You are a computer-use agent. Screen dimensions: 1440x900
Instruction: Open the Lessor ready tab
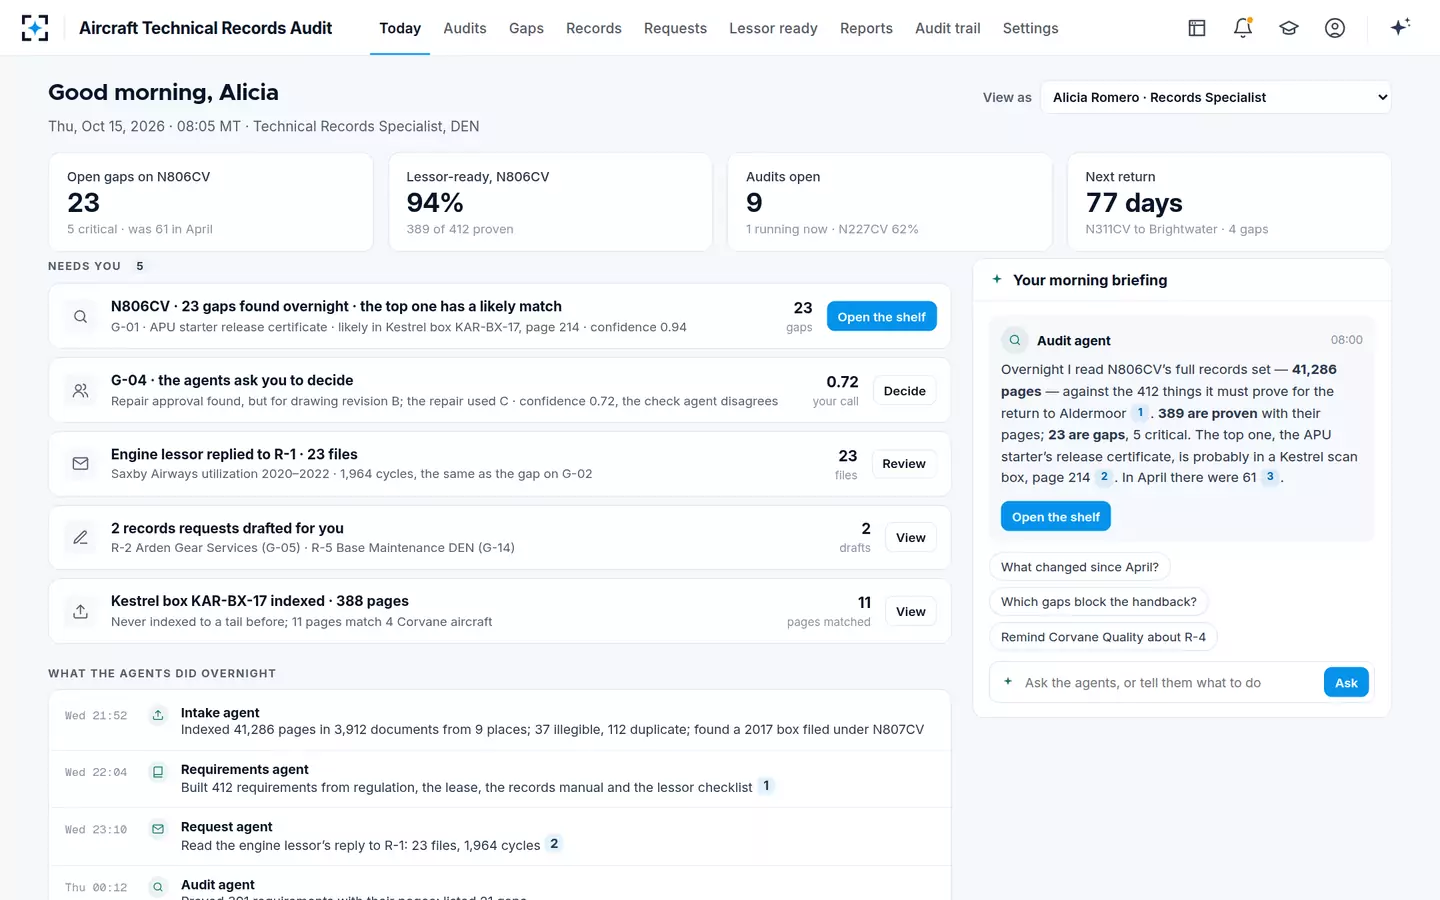pos(773,28)
